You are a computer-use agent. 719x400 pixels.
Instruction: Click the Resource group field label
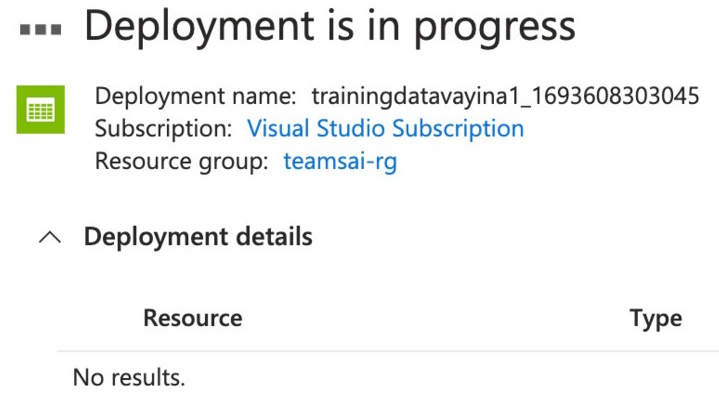point(181,161)
